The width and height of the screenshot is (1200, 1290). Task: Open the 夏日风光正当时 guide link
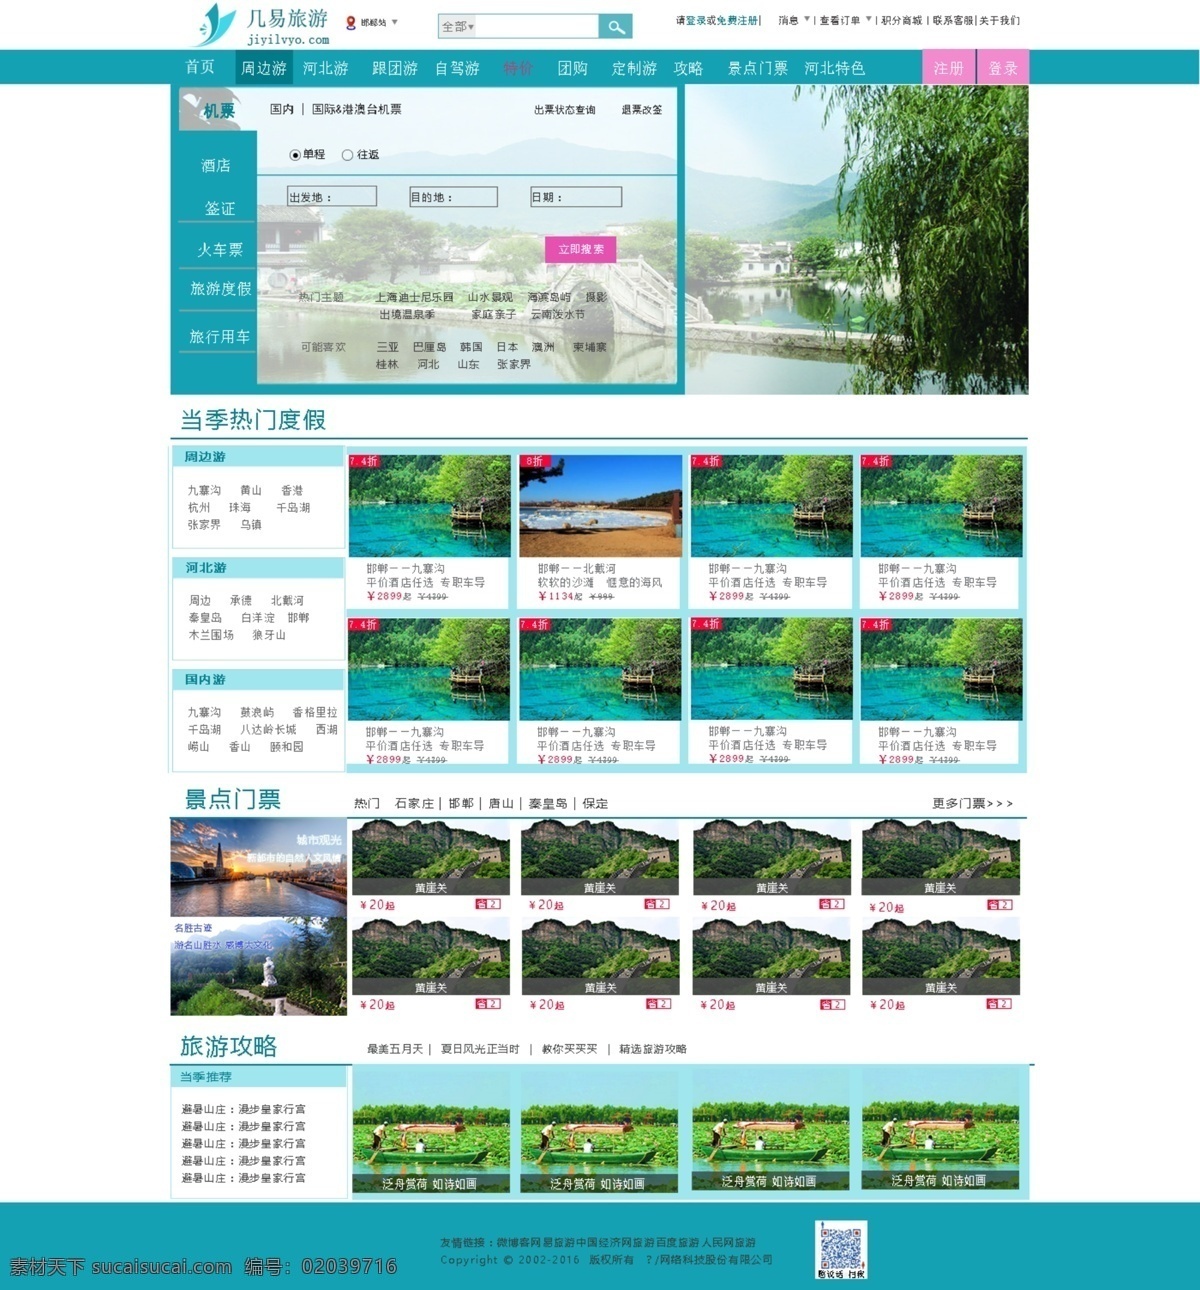tap(480, 1049)
